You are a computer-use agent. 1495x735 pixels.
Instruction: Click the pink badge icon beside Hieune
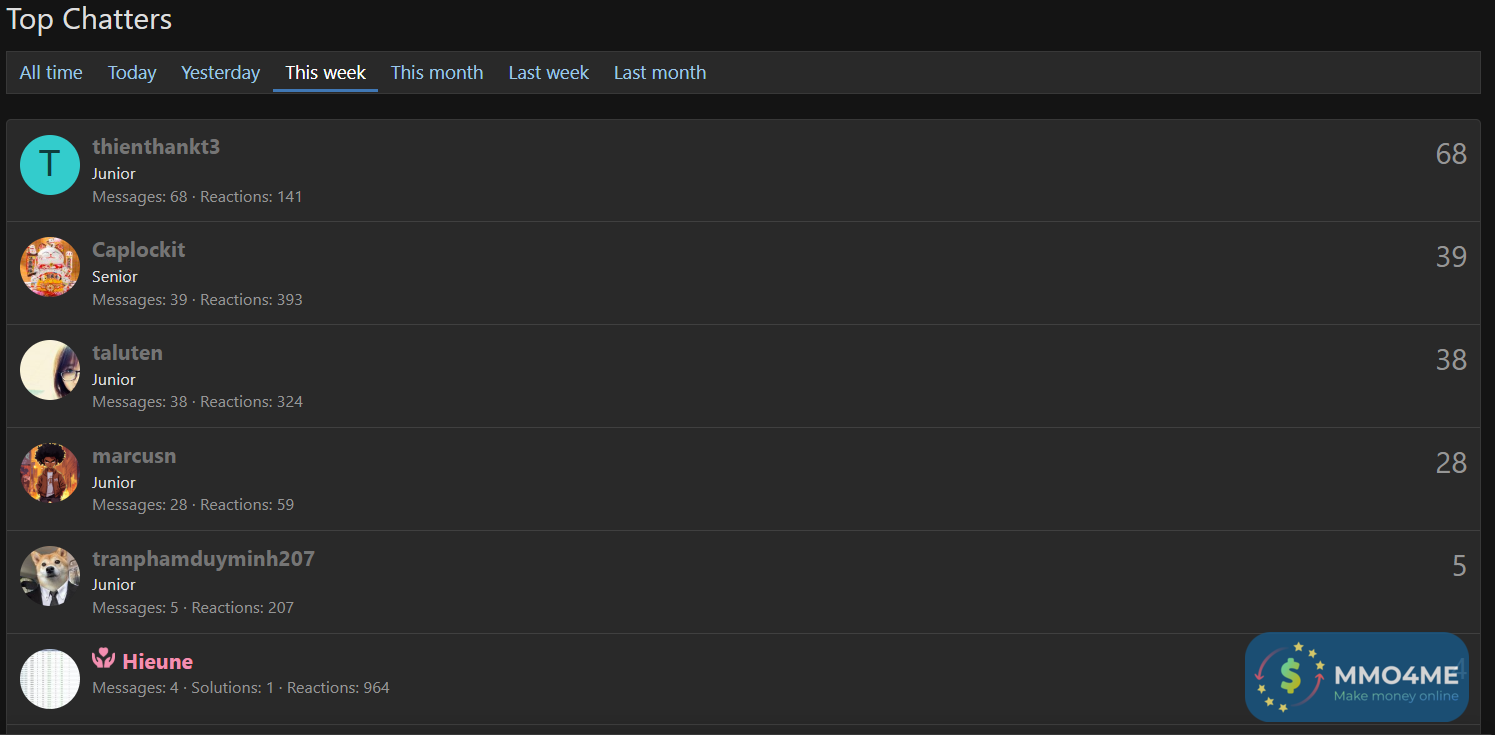point(104,660)
